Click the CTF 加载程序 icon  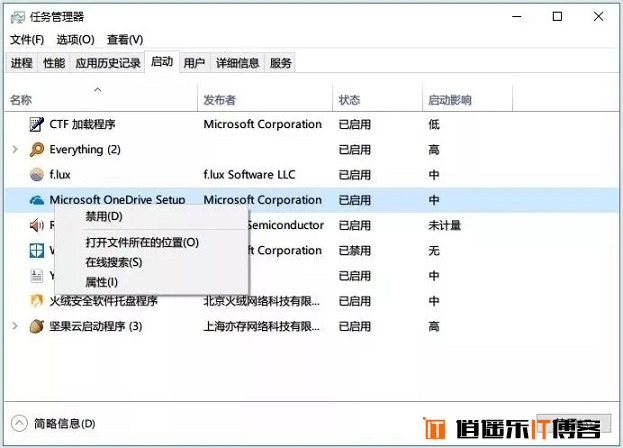click(x=37, y=124)
